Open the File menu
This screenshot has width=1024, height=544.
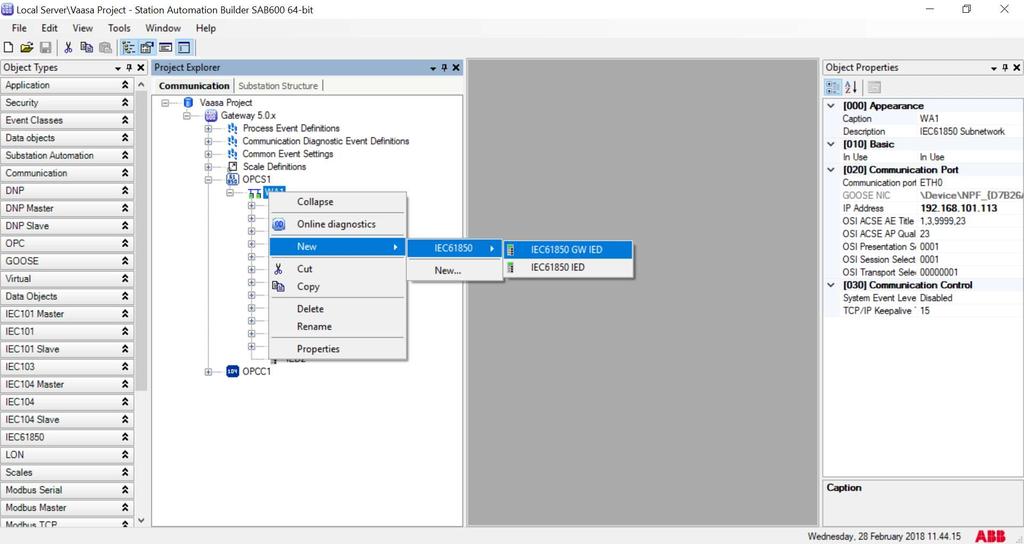point(20,28)
